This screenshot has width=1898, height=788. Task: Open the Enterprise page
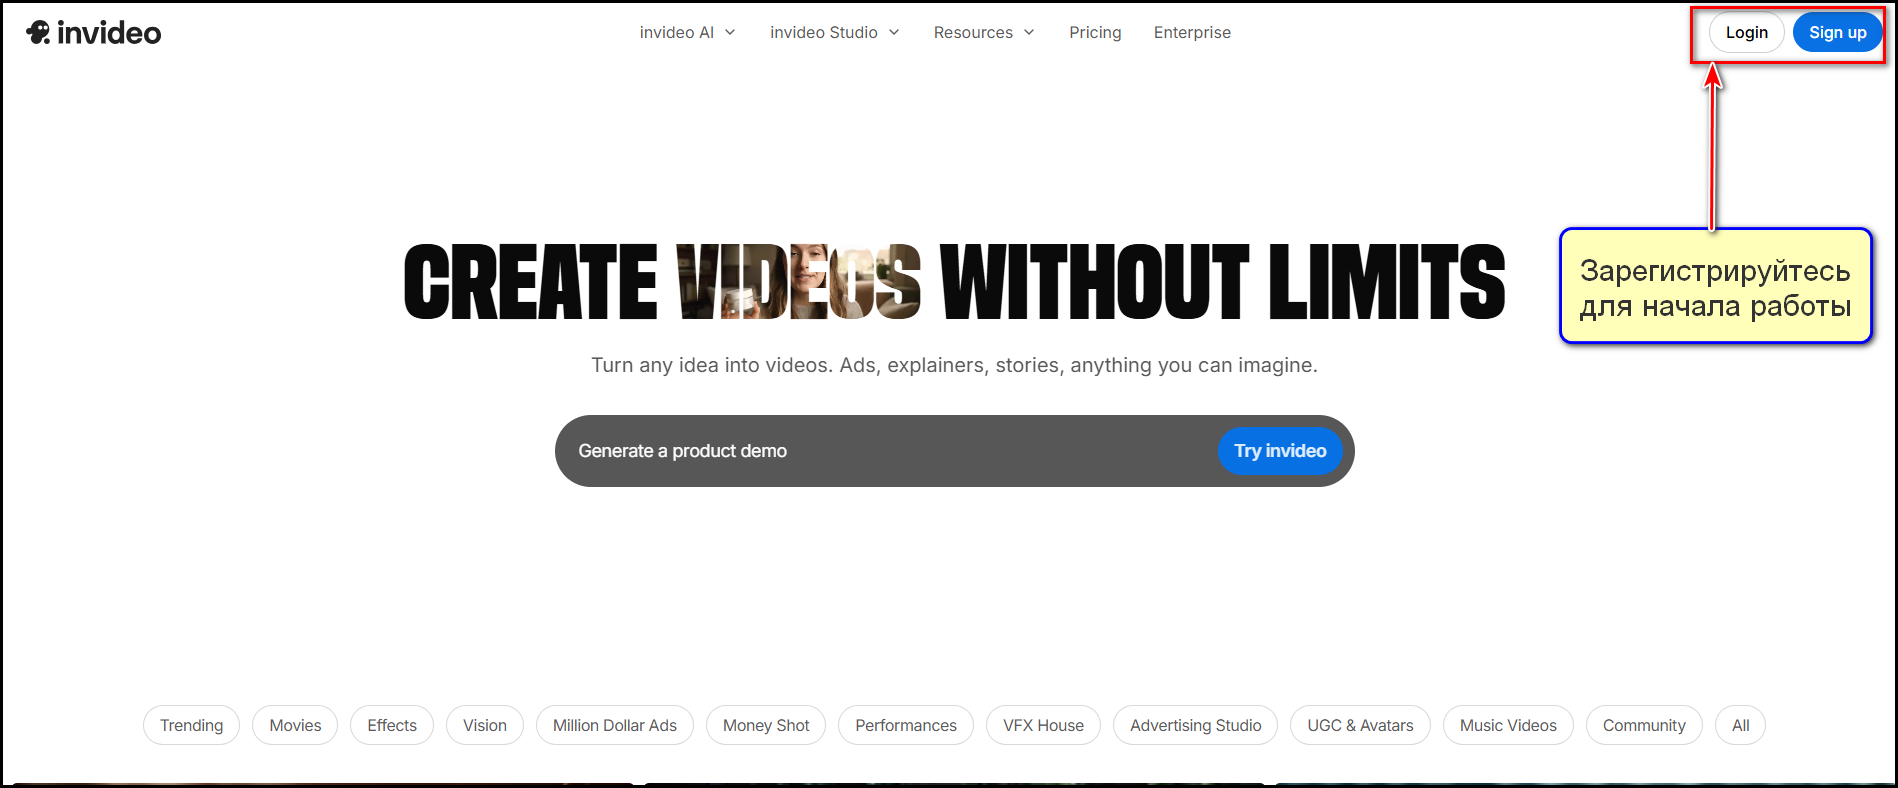(1192, 32)
